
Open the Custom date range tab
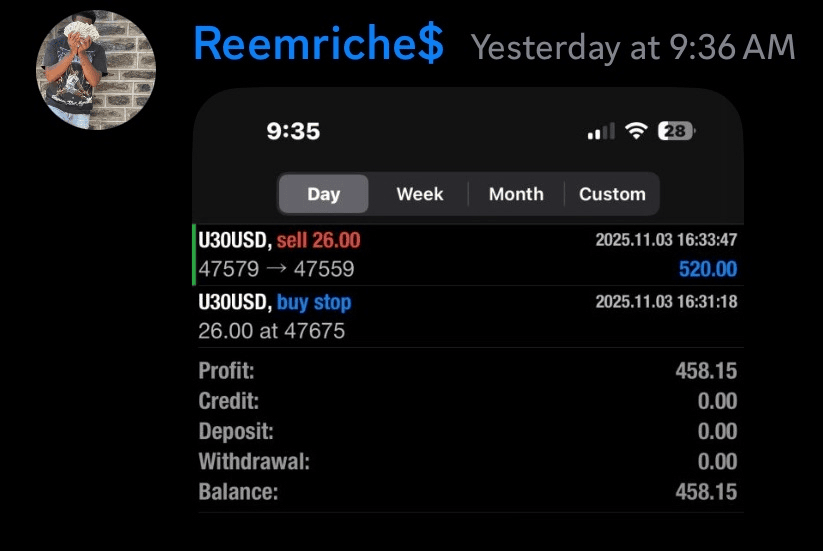pos(612,194)
